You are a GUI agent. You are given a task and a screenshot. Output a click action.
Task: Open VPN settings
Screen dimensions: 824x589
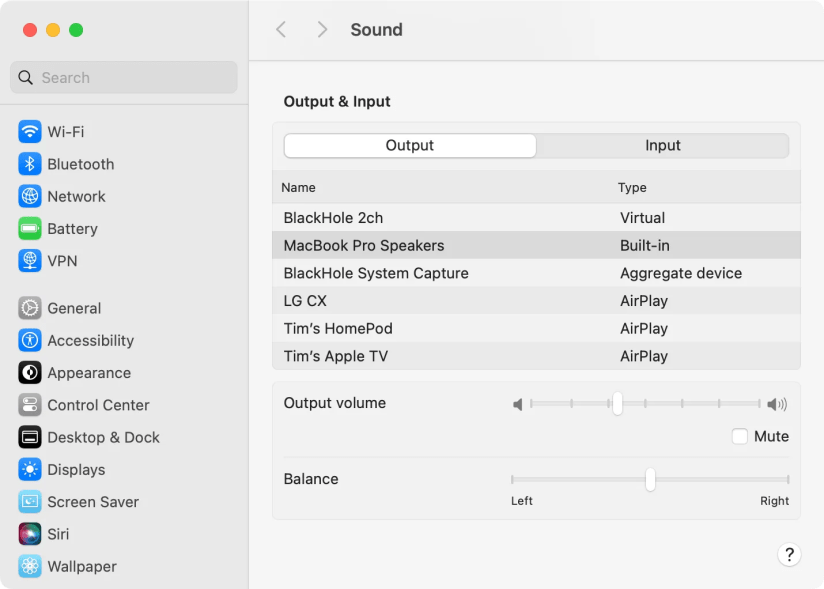61,261
